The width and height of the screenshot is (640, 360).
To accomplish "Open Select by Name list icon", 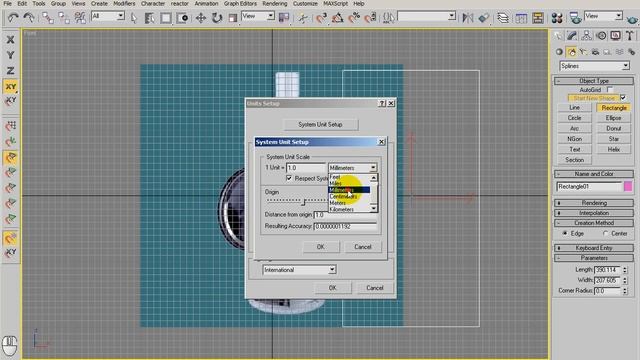I will pos(149,18).
